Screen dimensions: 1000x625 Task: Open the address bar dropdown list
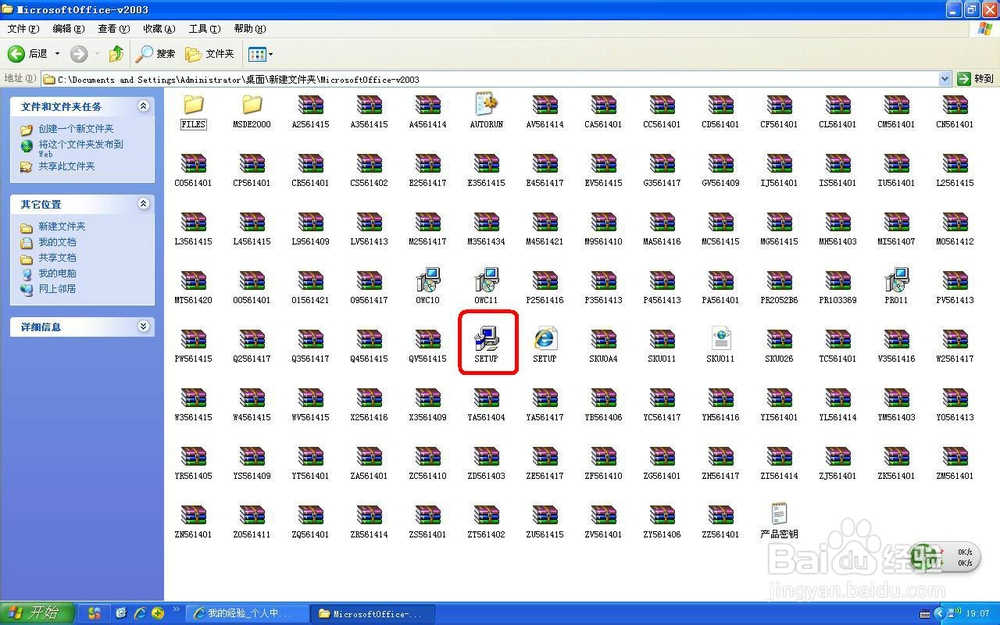click(944, 77)
